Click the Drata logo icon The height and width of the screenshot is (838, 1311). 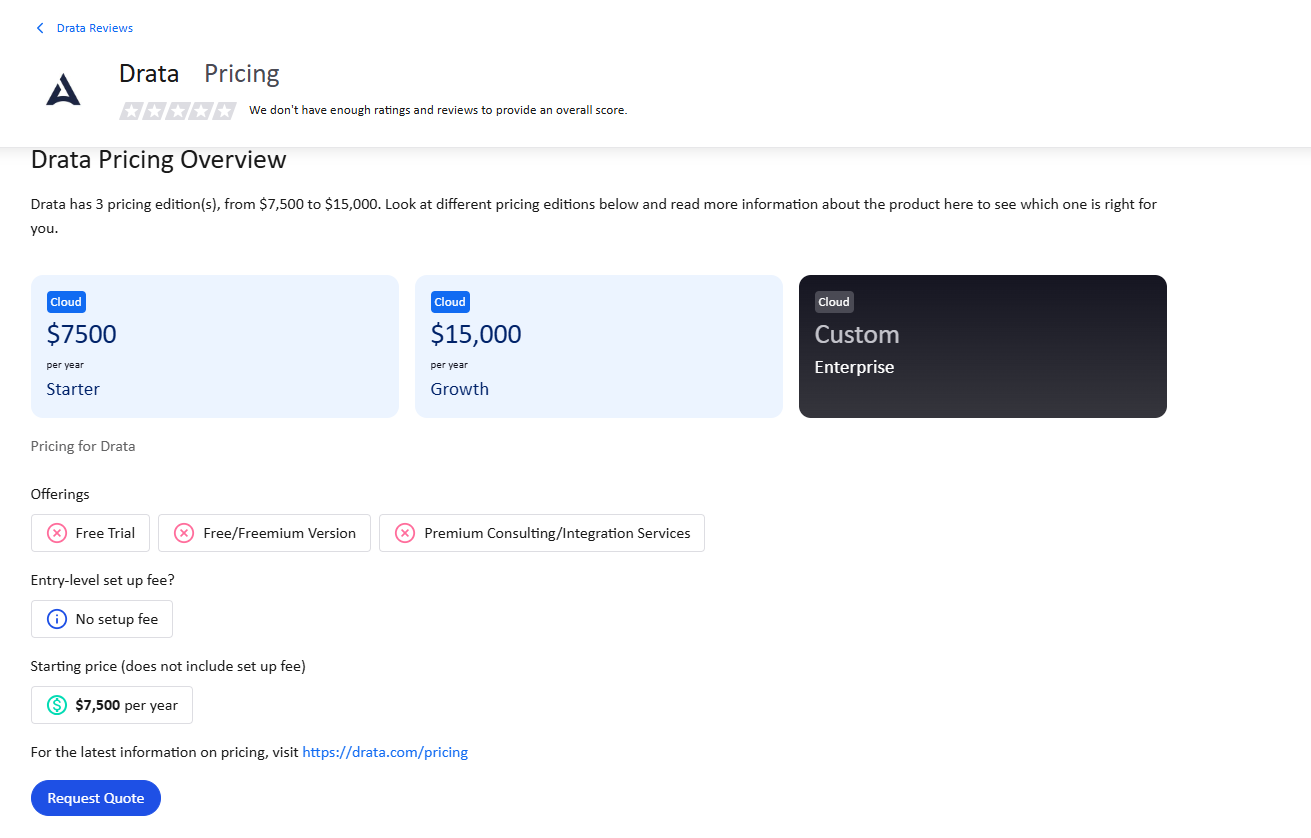[63, 90]
